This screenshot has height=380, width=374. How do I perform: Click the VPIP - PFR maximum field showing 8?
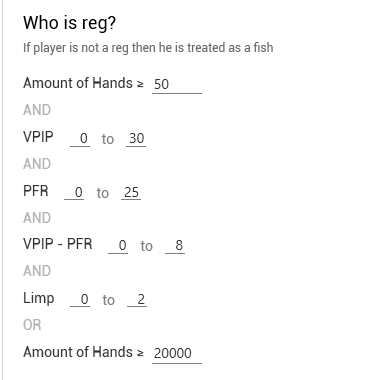pos(175,245)
